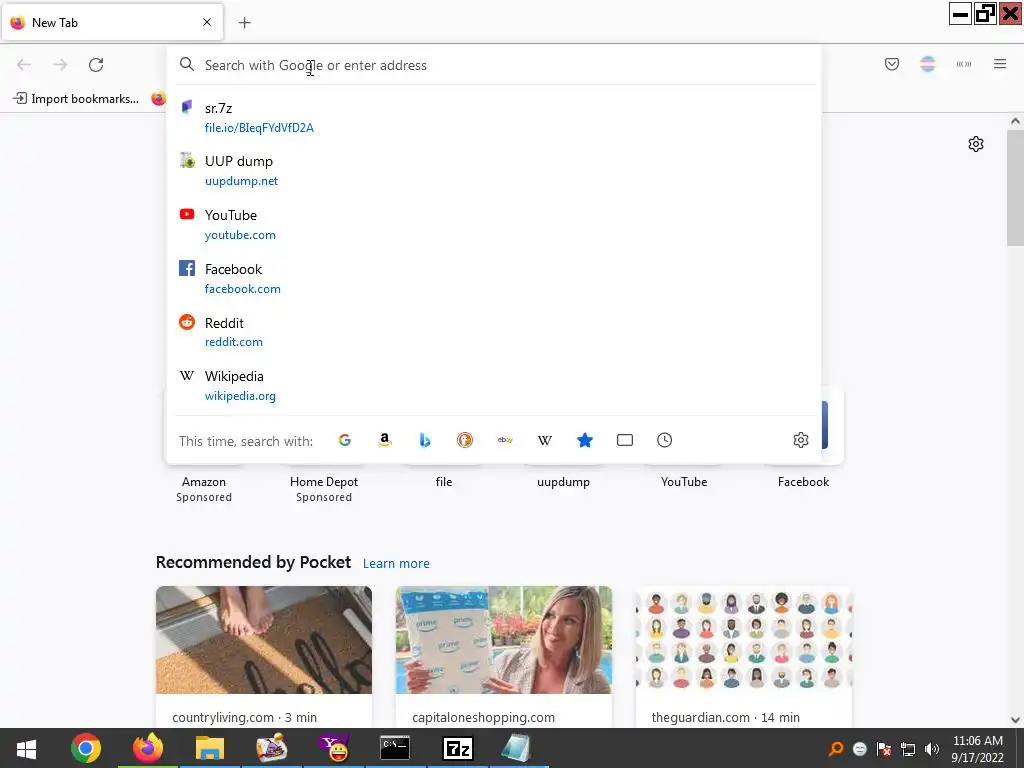
Task: Open the capitaloneshopping.com Pocket story thumbnail
Action: pos(504,640)
